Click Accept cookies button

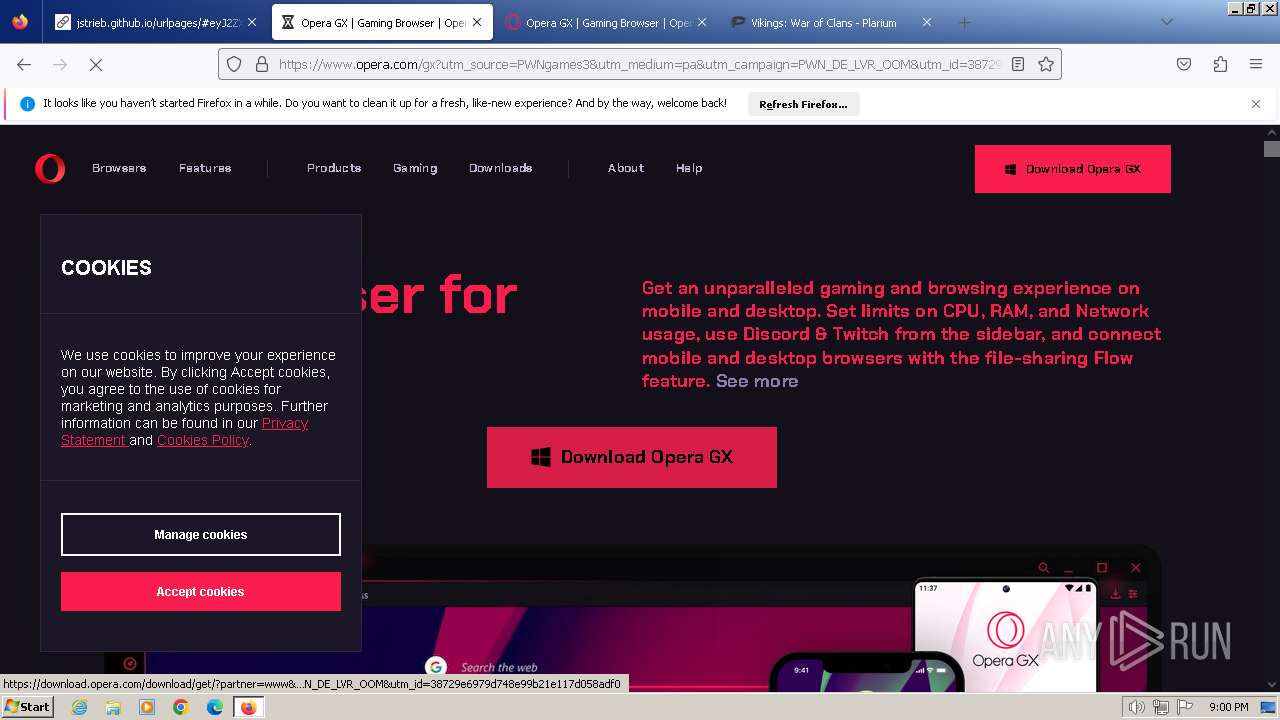(201, 592)
